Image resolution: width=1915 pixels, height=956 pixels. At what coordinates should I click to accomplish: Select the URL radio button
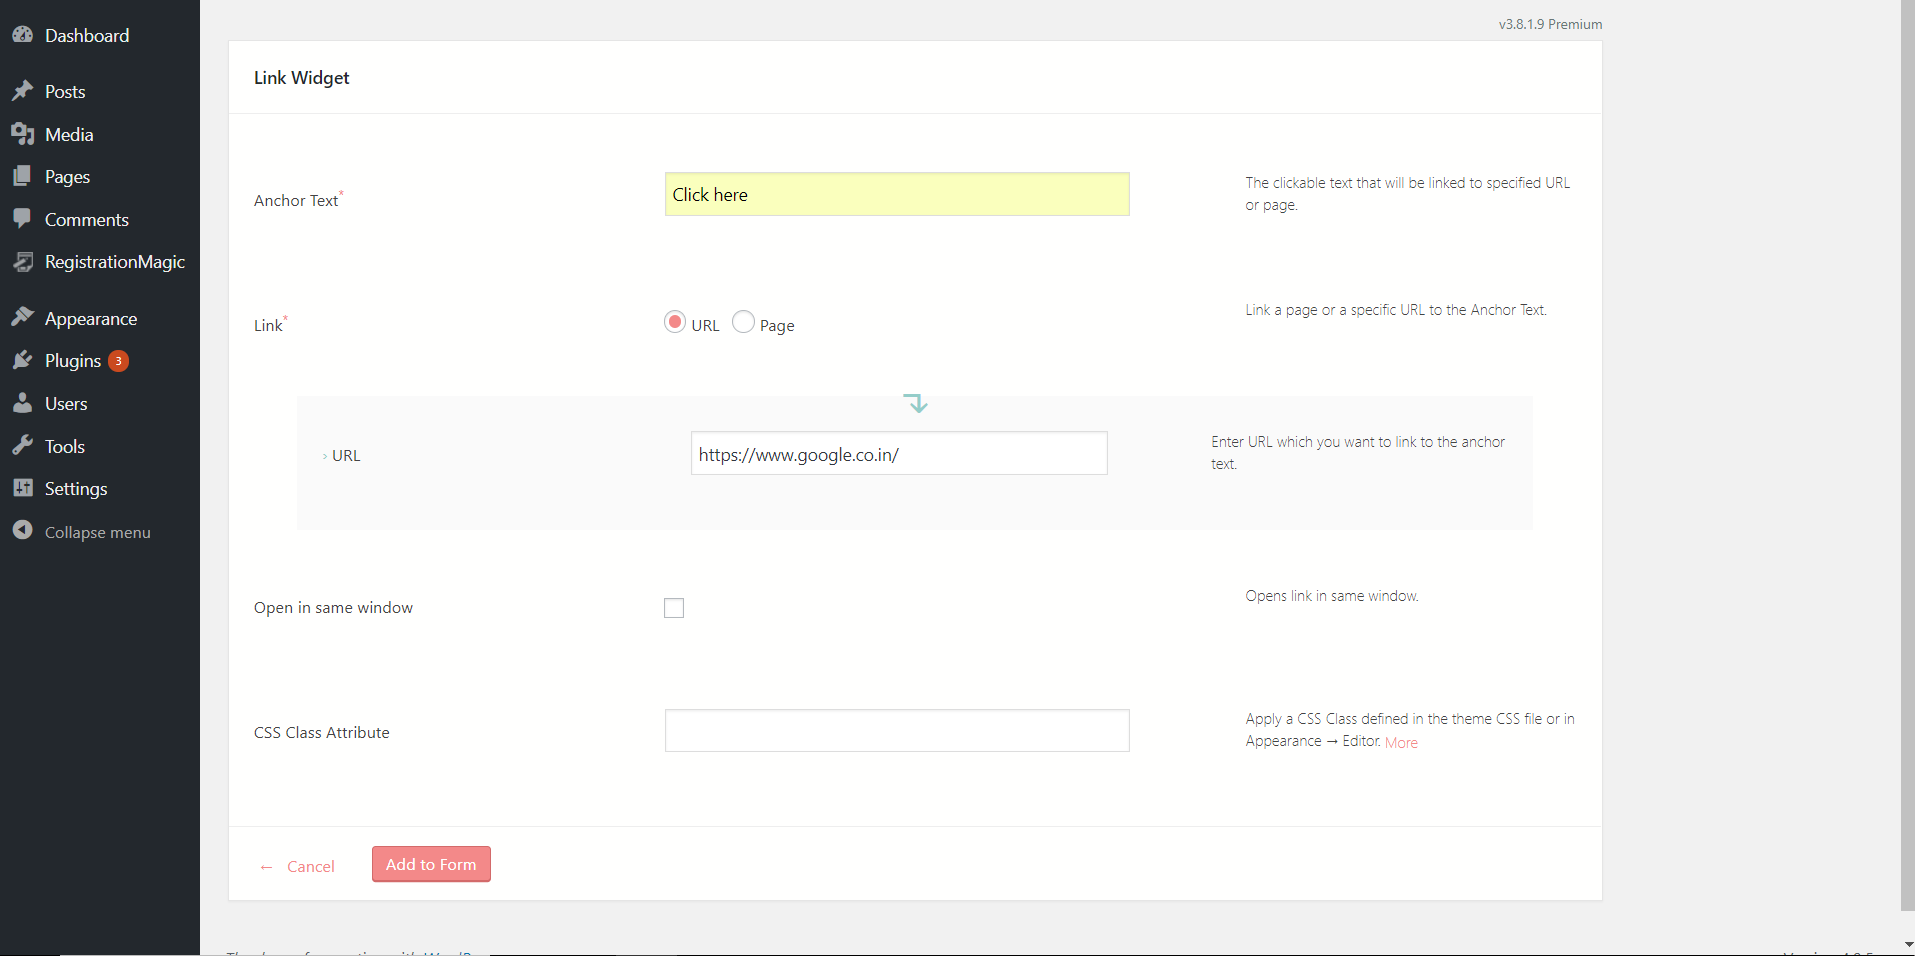pyautogui.click(x=675, y=322)
